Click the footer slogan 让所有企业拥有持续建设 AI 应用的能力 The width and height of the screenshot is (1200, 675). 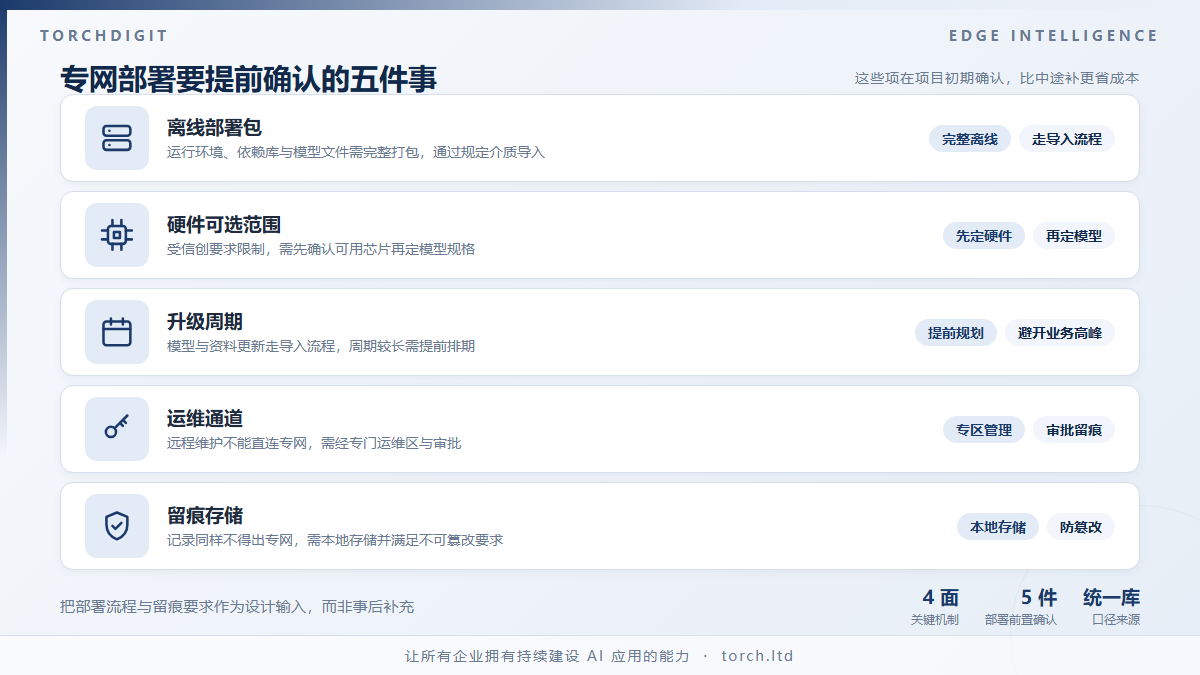click(x=547, y=657)
